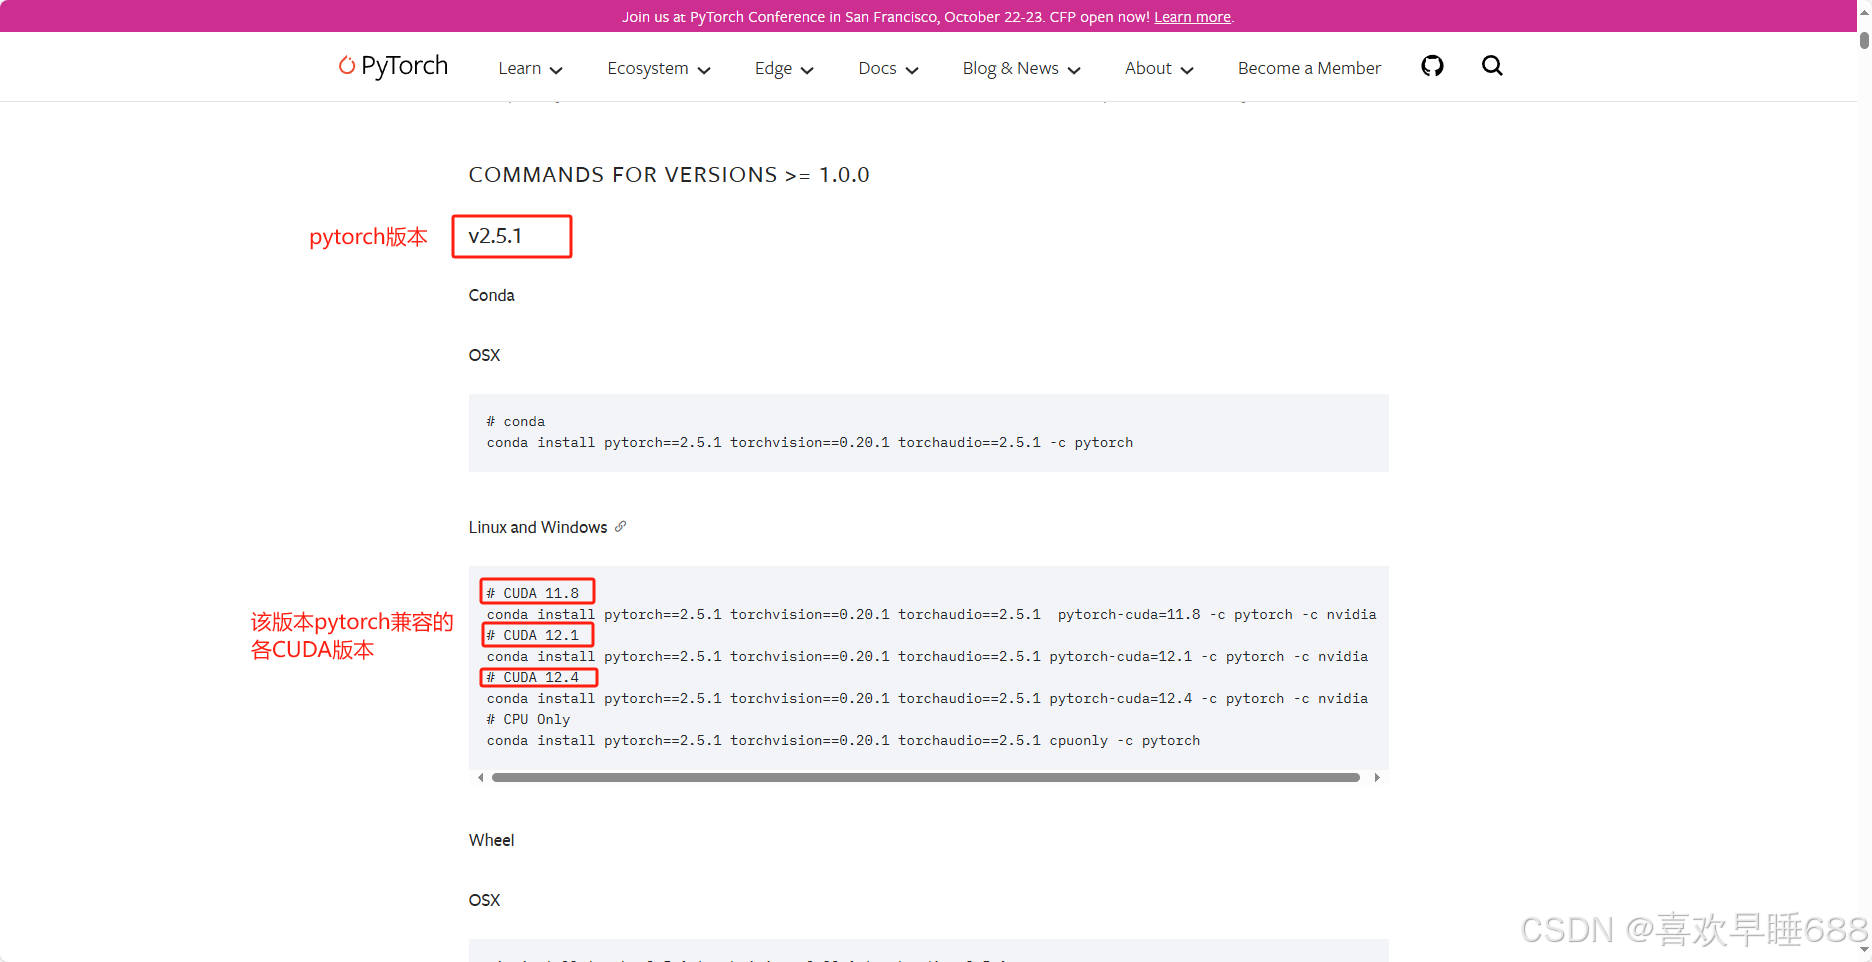This screenshot has height=962, width=1872.
Task: Select the Learn menu item
Action: (x=519, y=68)
